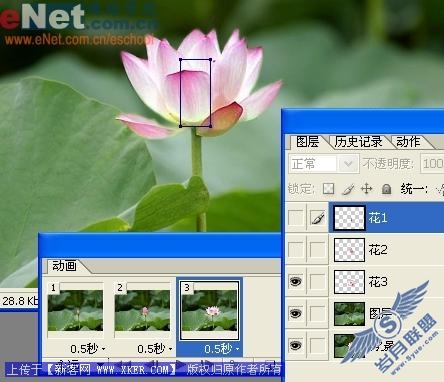Screen dimensions: 444x382
Task: Select the 背景 layer thumbnail
Action: point(349,345)
